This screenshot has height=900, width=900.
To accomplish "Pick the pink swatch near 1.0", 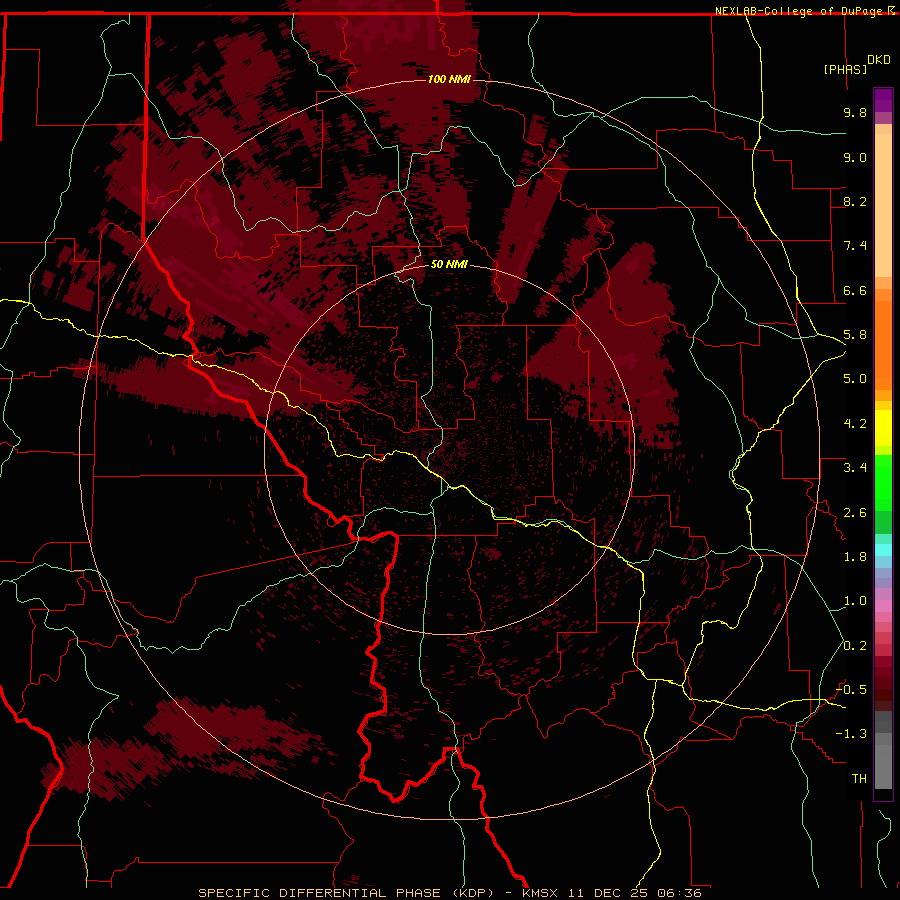I will coord(883,606).
